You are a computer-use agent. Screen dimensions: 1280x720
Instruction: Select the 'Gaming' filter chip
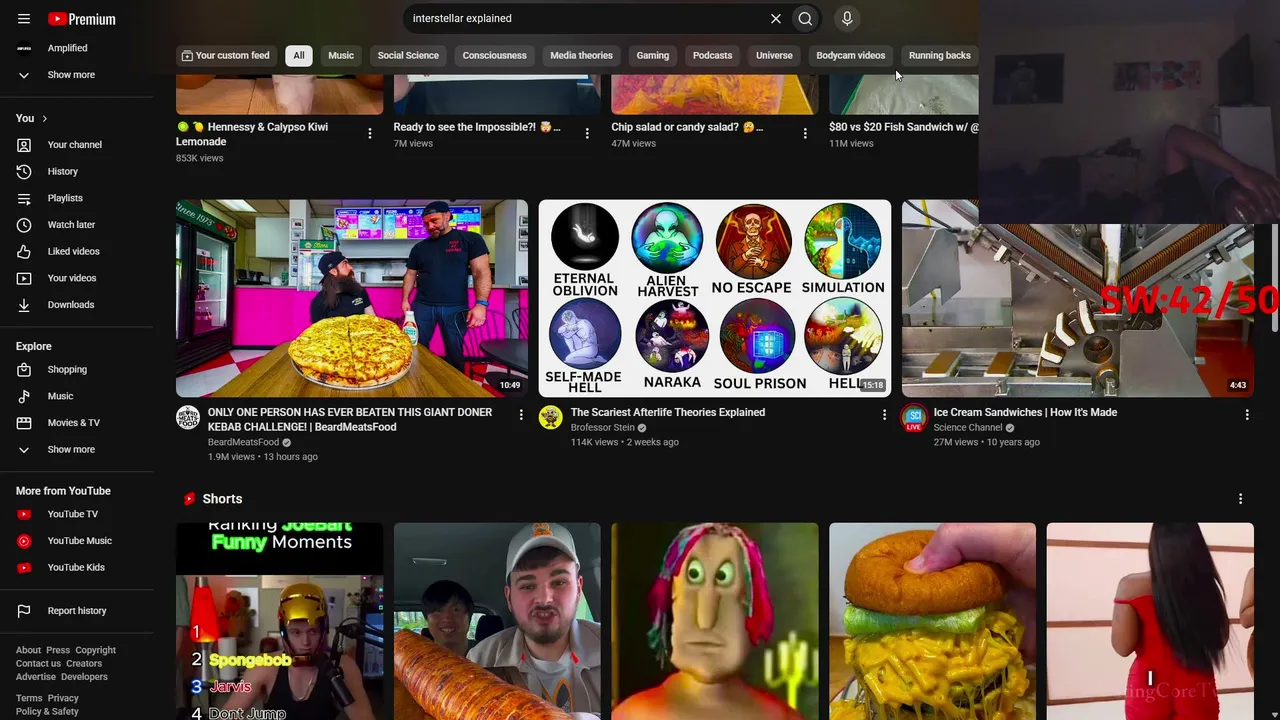click(653, 56)
